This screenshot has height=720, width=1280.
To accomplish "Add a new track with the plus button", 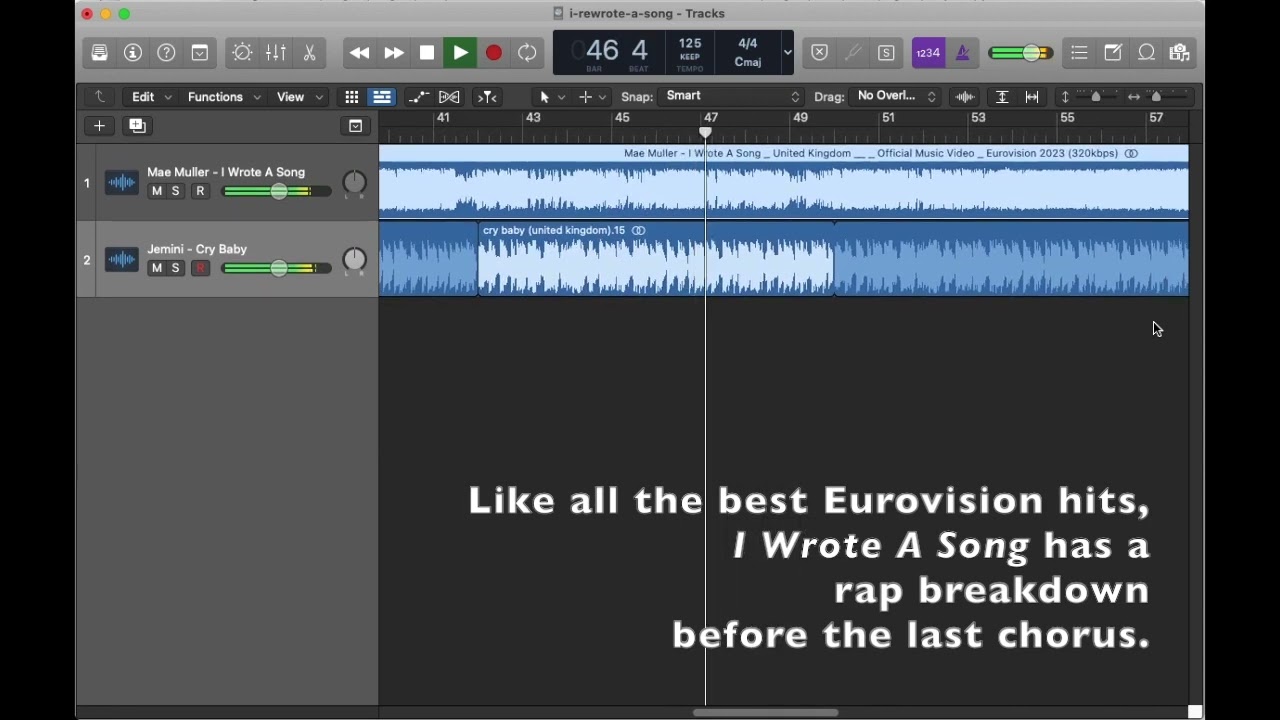I will (99, 126).
